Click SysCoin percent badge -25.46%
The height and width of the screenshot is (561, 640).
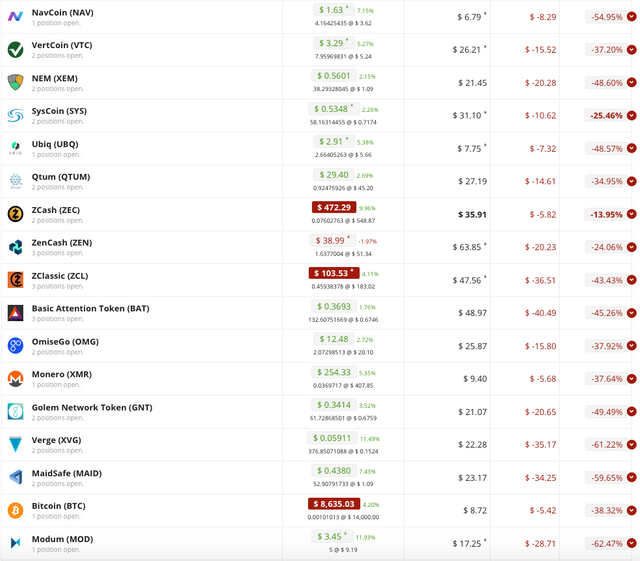click(x=607, y=116)
